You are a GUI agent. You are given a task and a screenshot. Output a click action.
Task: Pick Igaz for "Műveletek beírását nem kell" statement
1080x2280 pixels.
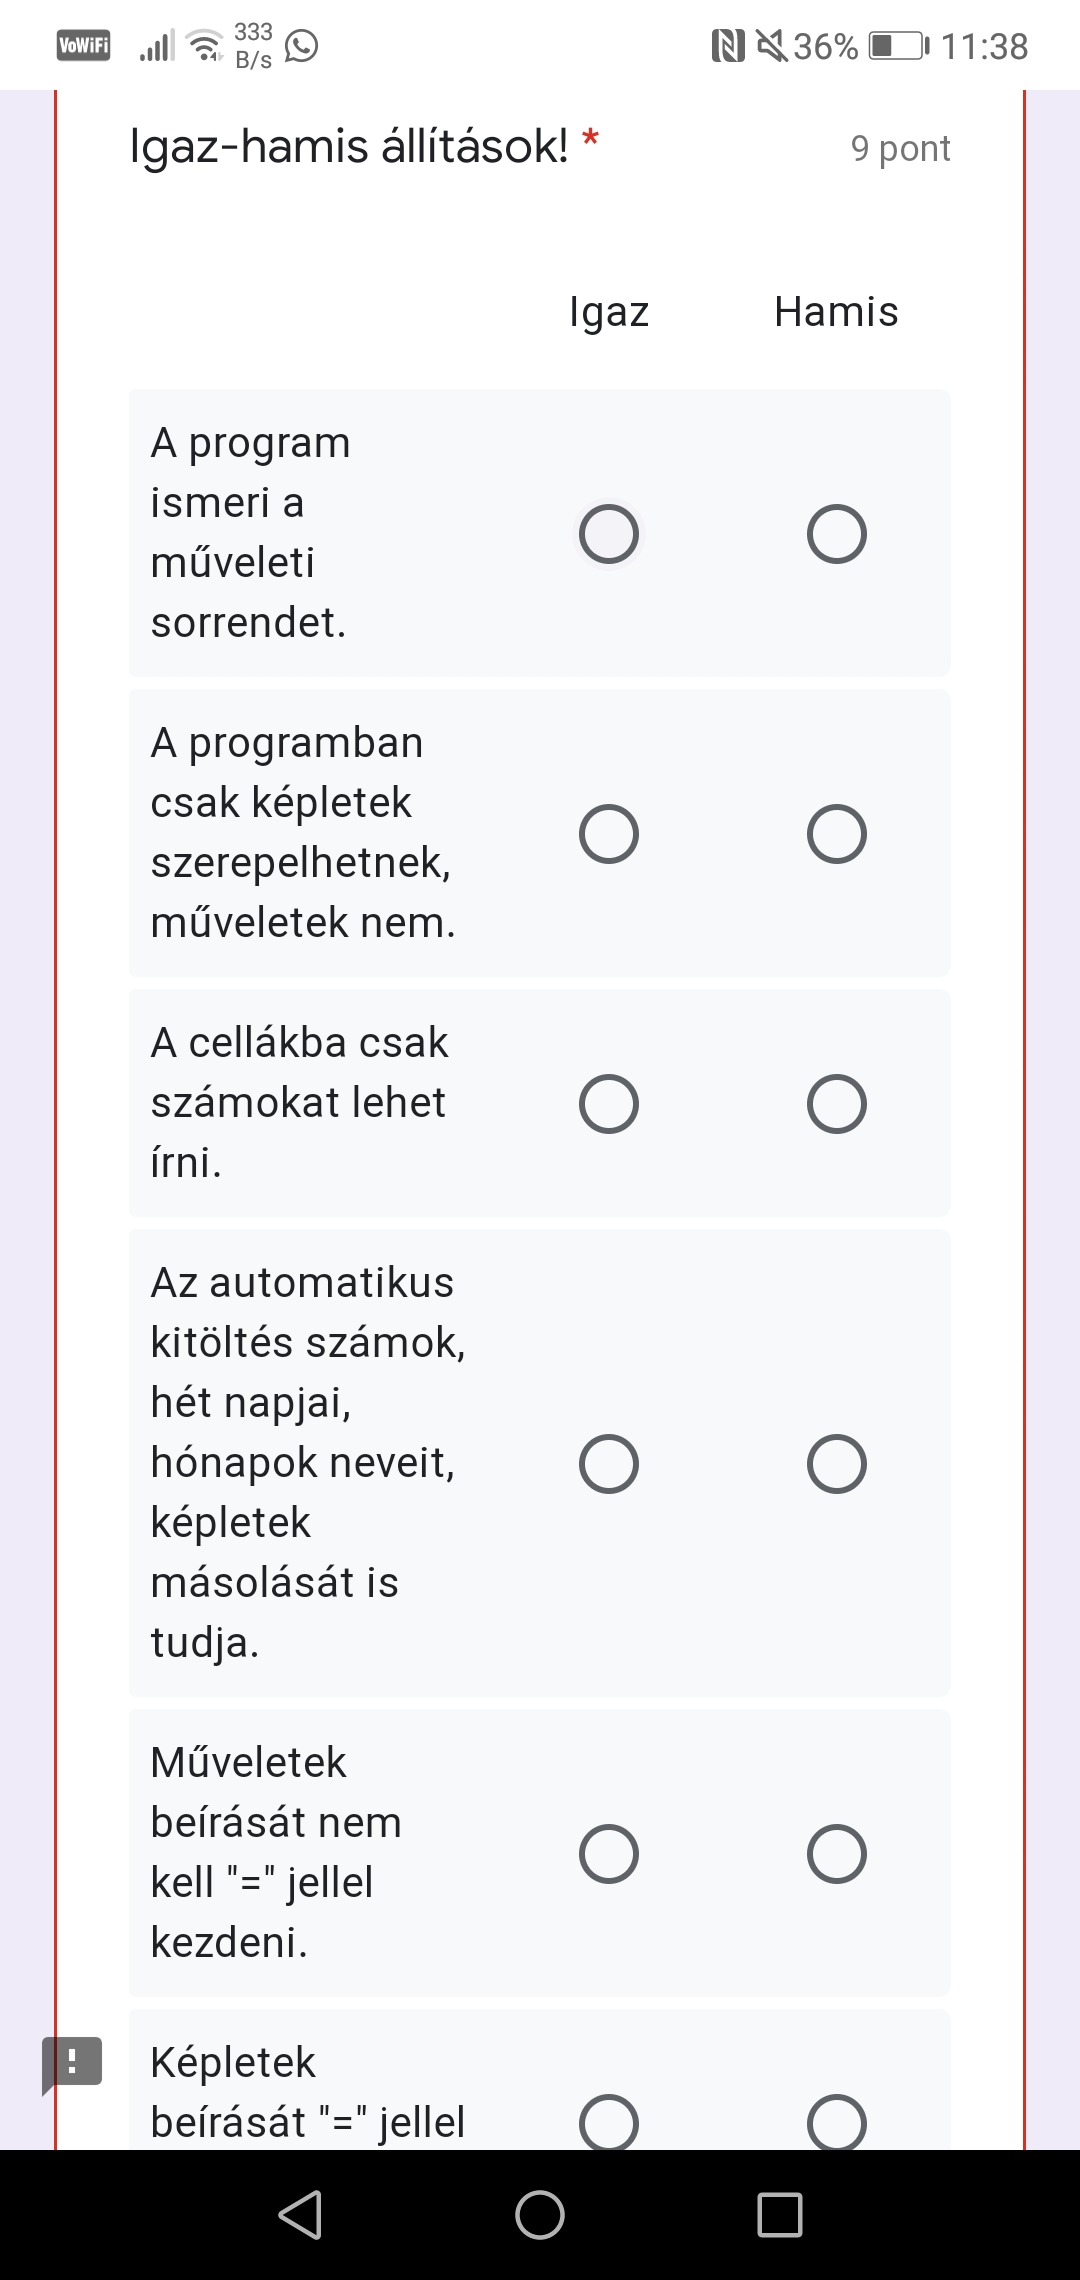click(x=609, y=1854)
